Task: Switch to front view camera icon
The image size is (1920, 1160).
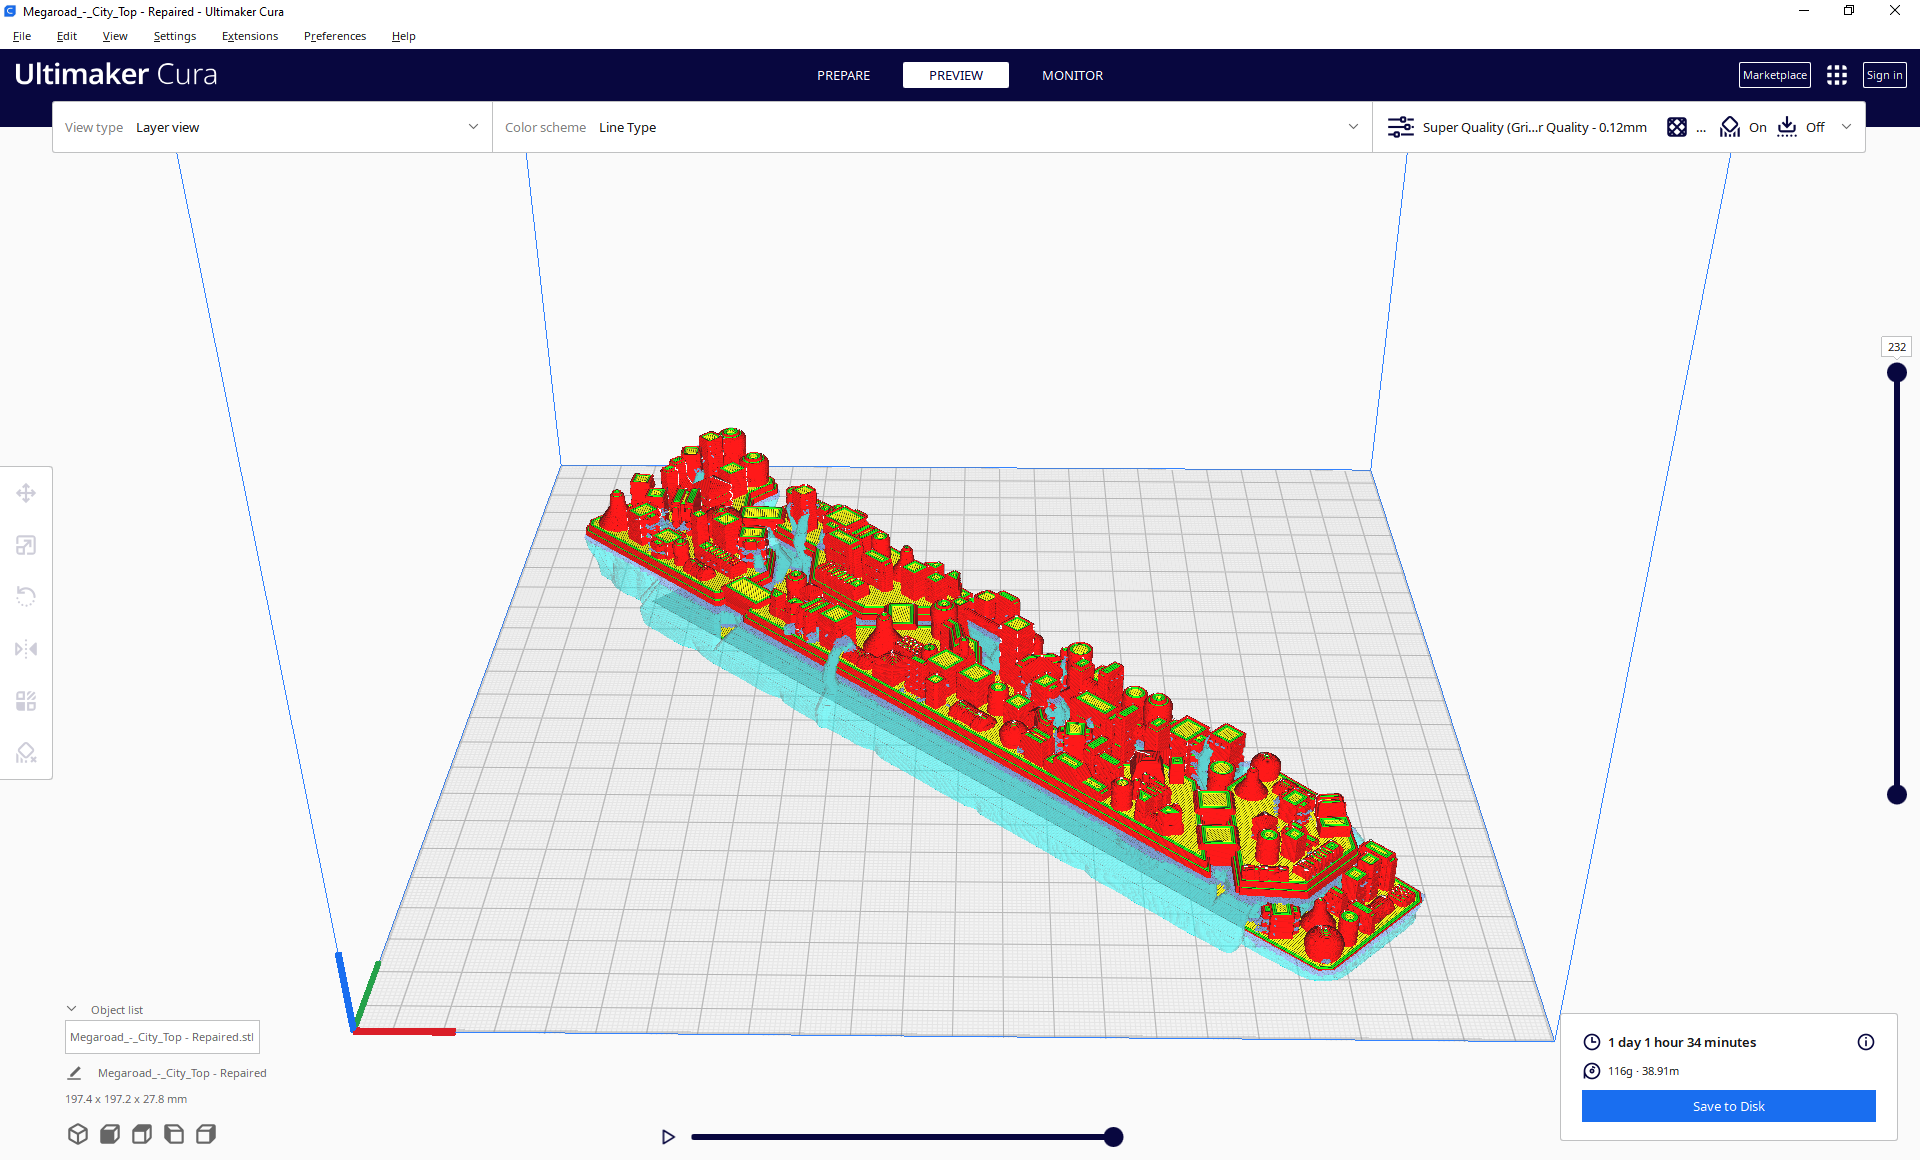Action: (110, 1134)
